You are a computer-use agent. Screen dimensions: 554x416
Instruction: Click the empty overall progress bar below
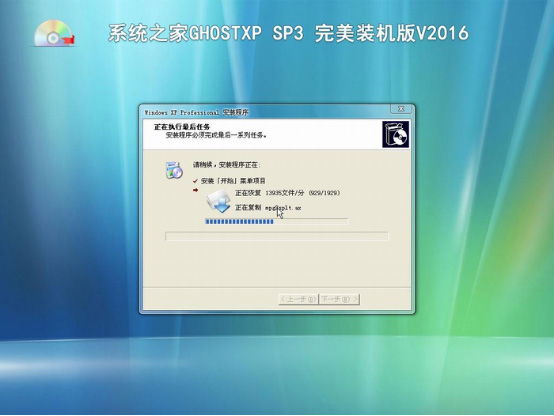[x=277, y=236]
